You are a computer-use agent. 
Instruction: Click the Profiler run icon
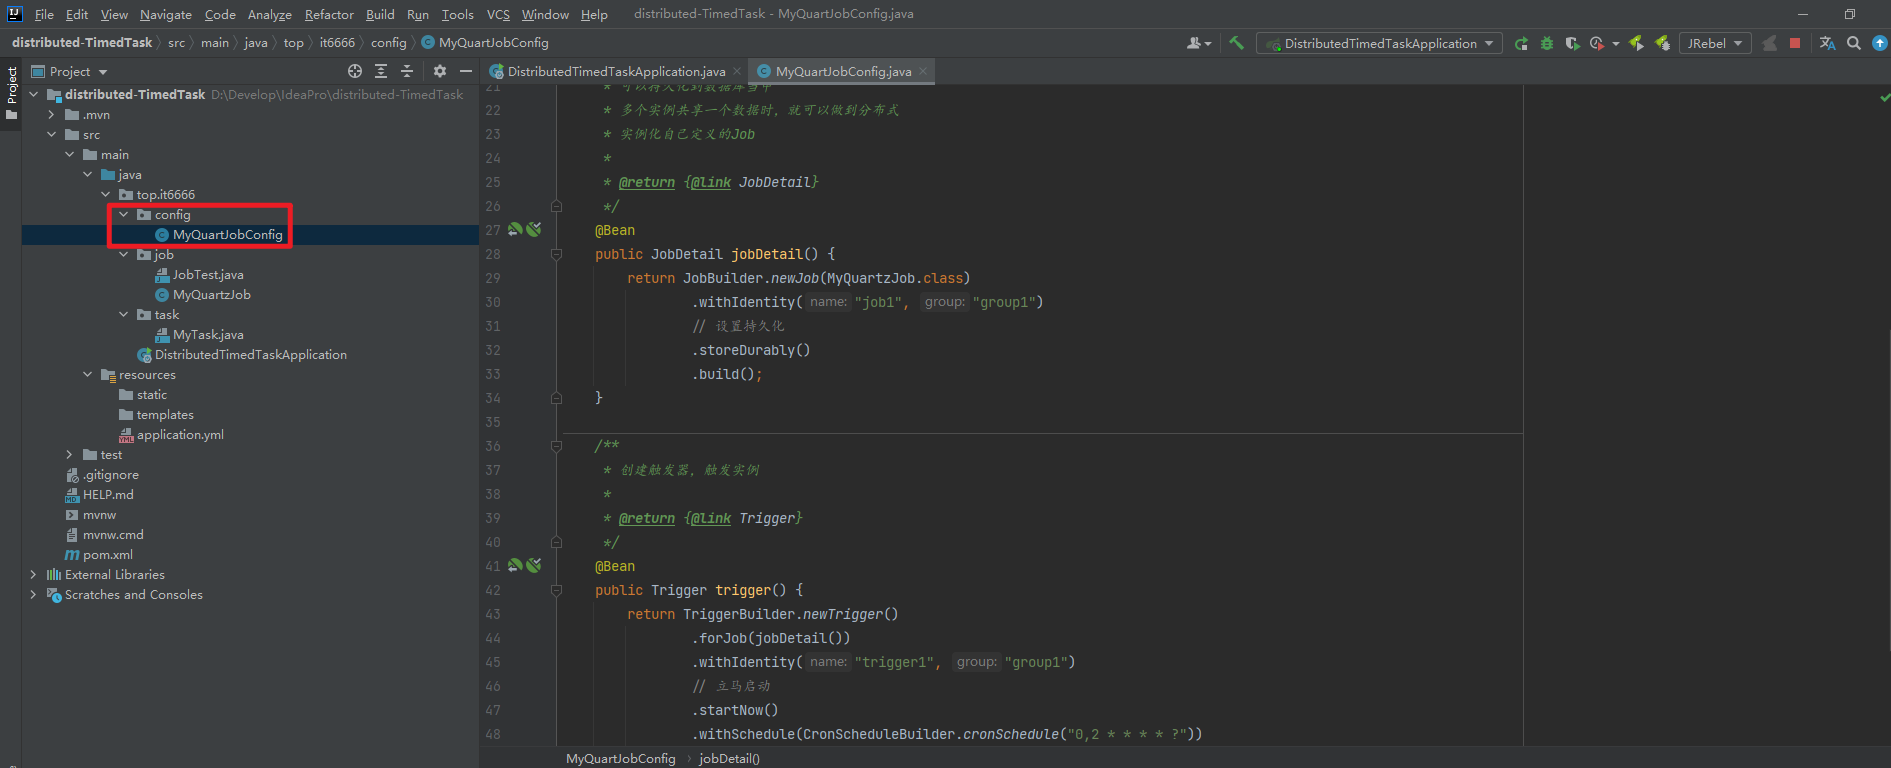tap(1597, 43)
